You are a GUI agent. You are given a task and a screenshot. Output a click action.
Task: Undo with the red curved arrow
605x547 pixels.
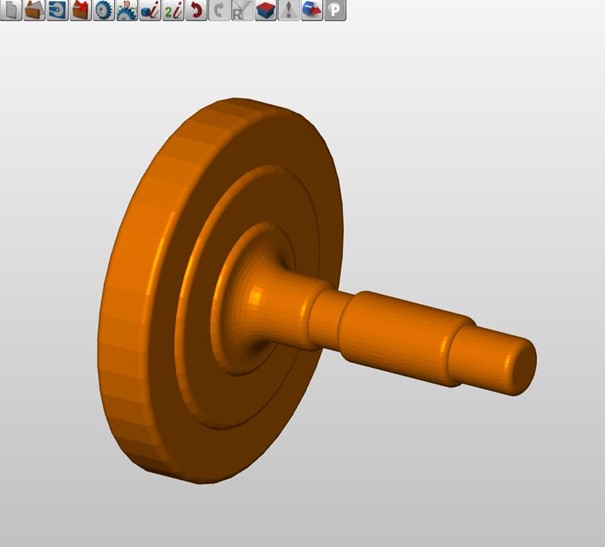(196, 12)
